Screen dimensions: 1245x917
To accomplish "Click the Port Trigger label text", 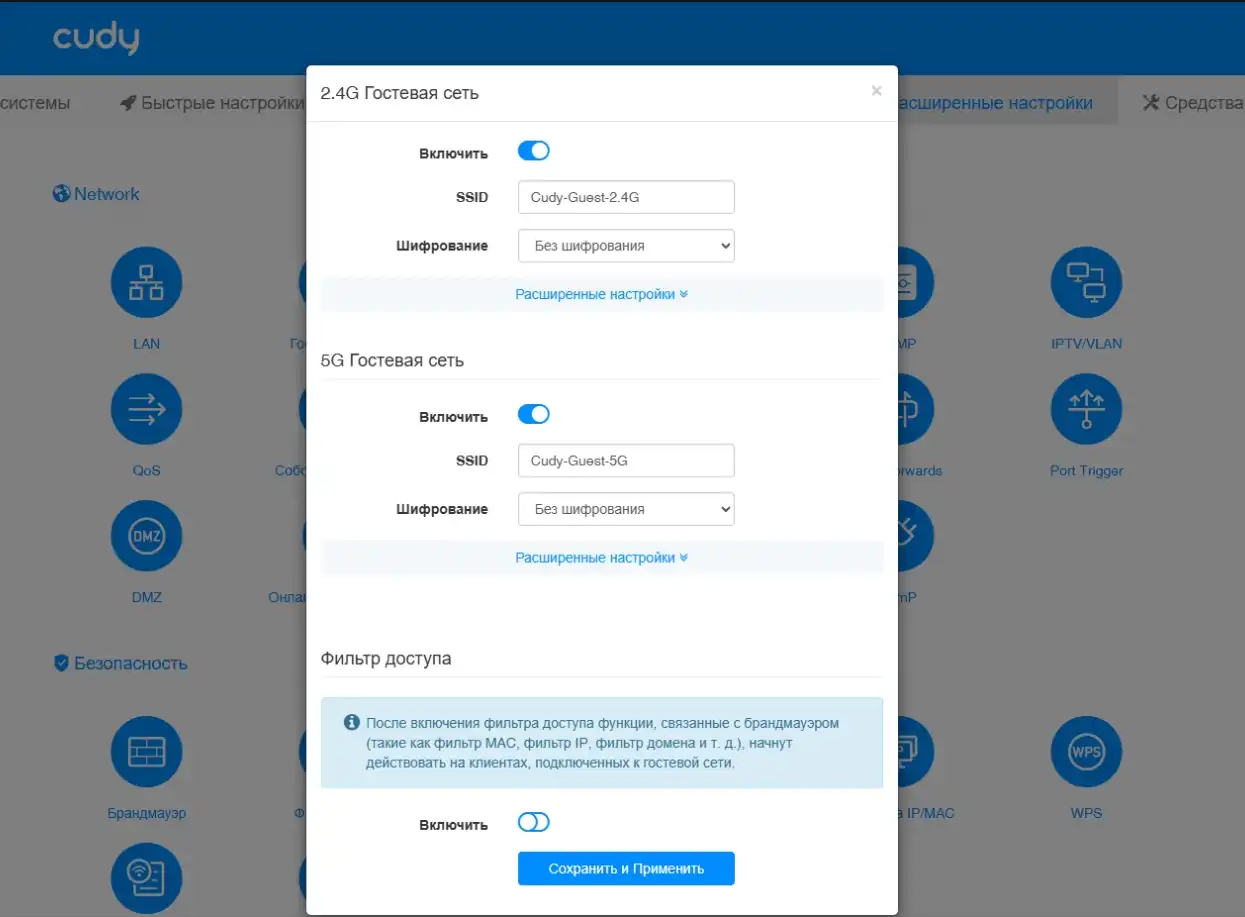I will (x=1086, y=470).
